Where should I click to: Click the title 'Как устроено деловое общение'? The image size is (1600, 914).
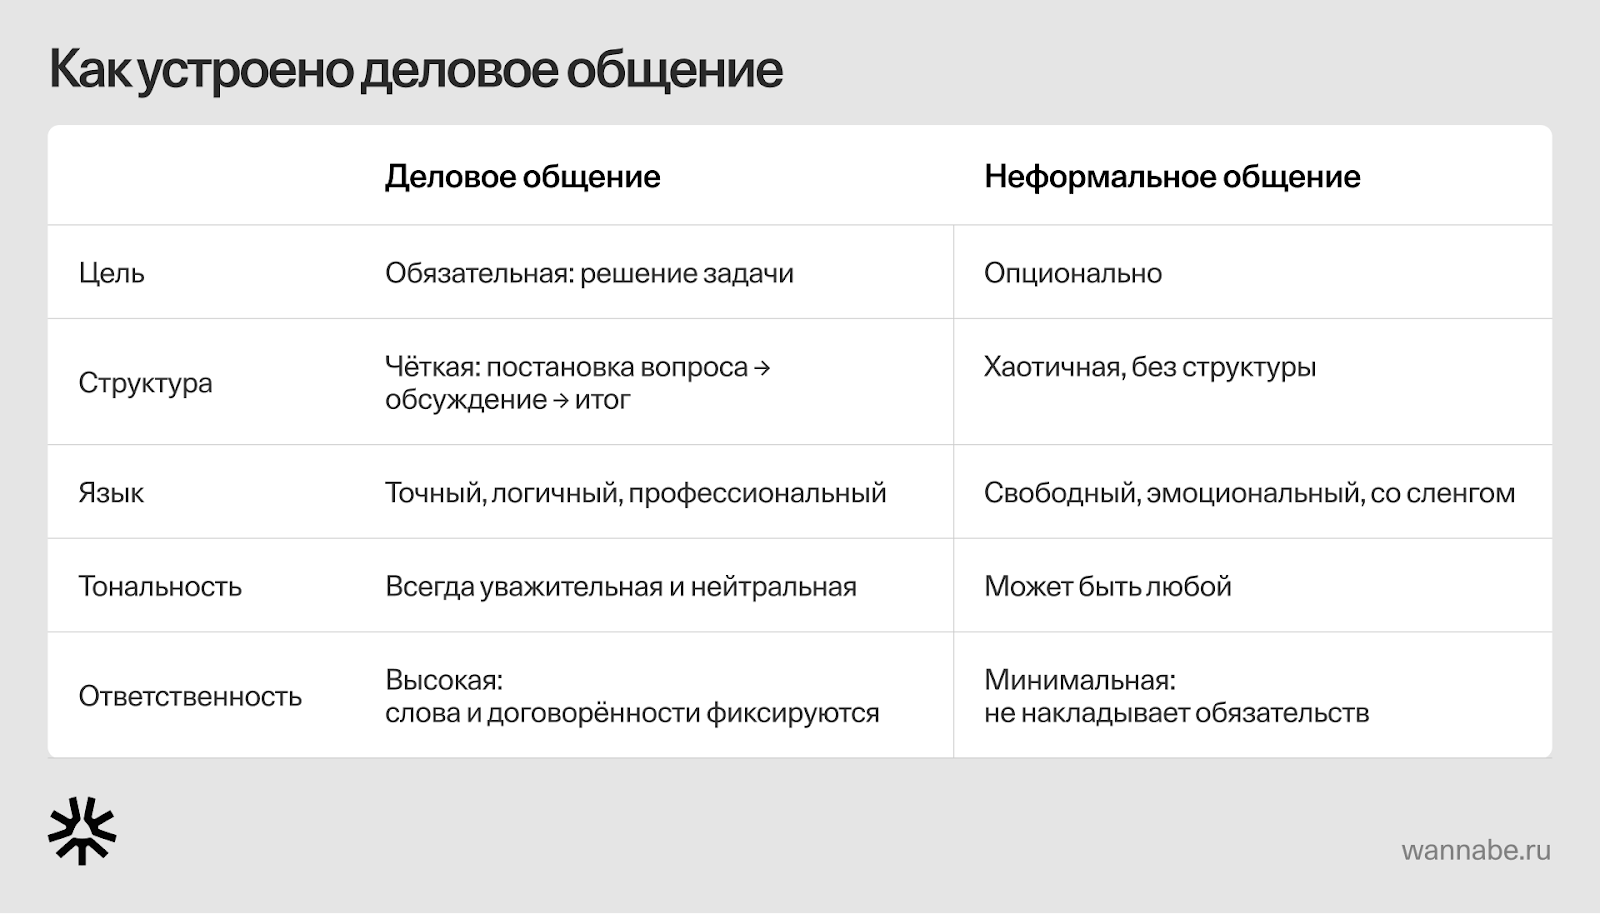(x=416, y=70)
